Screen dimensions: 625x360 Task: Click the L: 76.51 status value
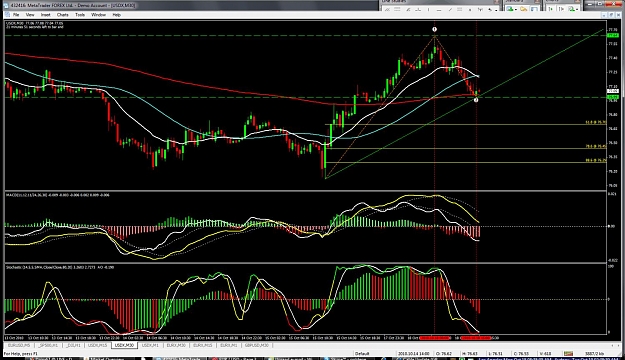click(494, 353)
